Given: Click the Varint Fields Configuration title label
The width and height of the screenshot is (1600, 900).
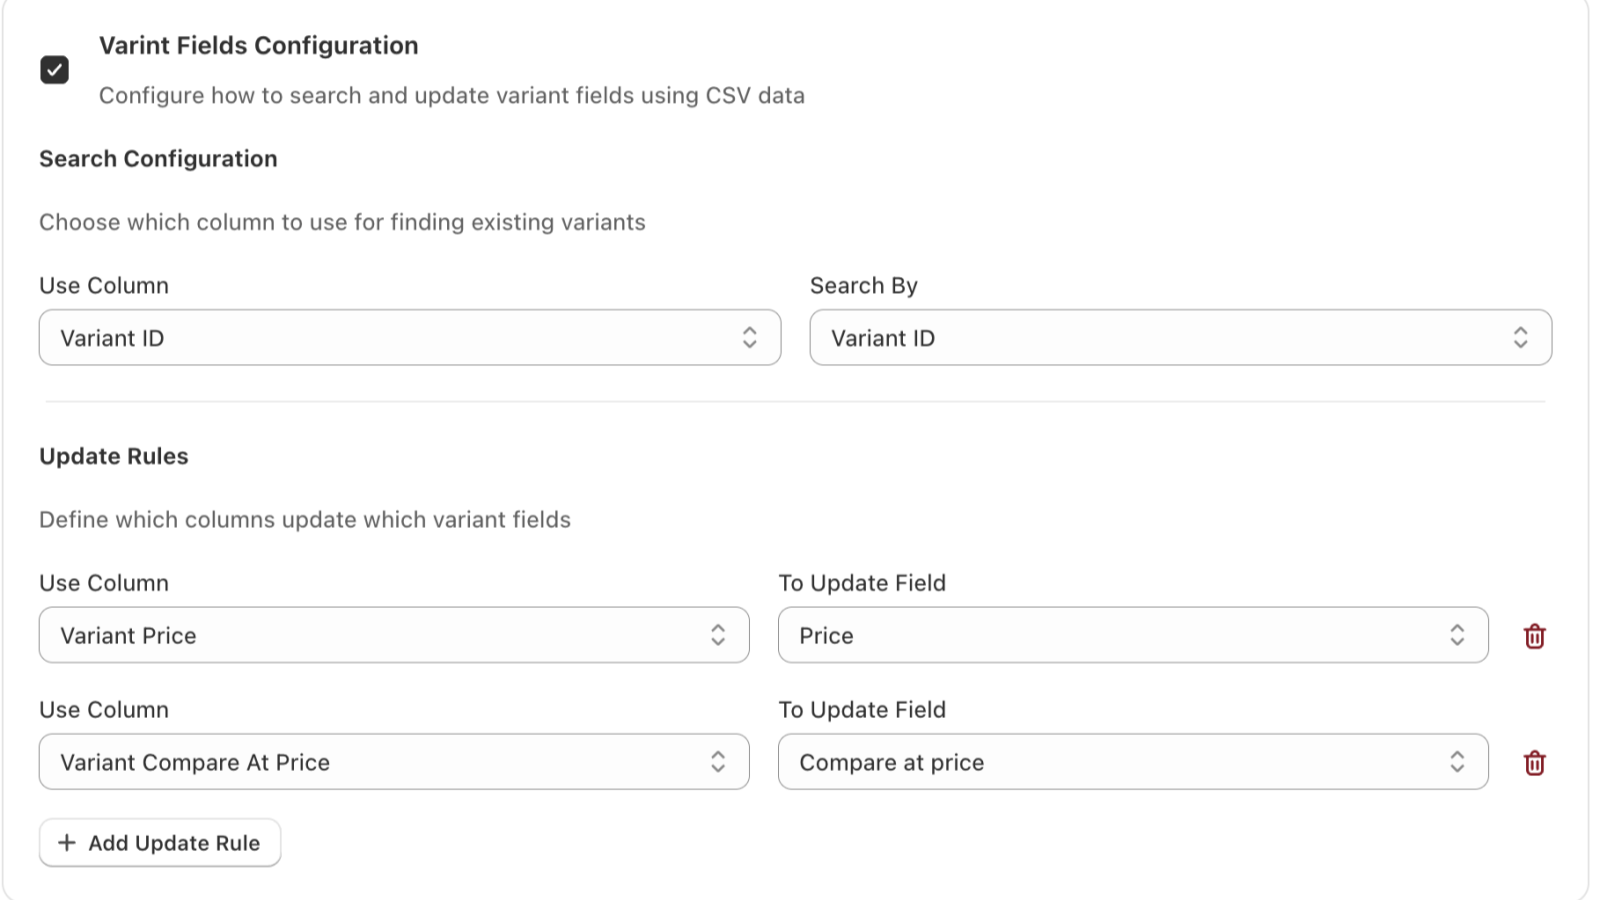Looking at the screenshot, I should click(x=258, y=46).
